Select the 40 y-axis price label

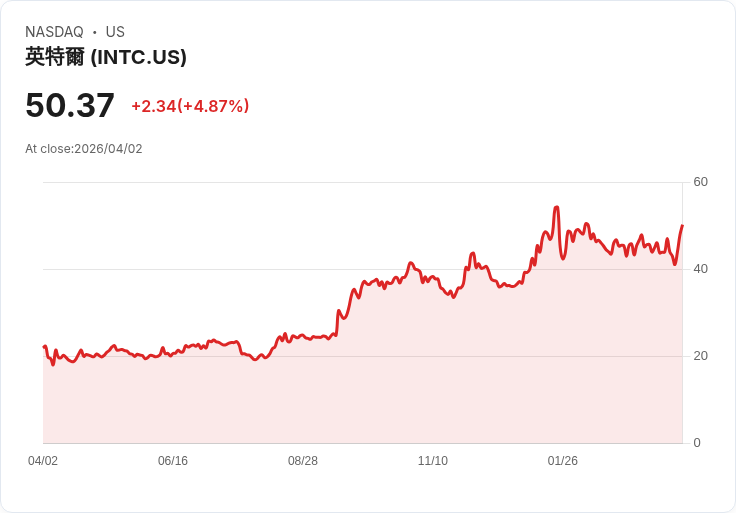pos(700,269)
